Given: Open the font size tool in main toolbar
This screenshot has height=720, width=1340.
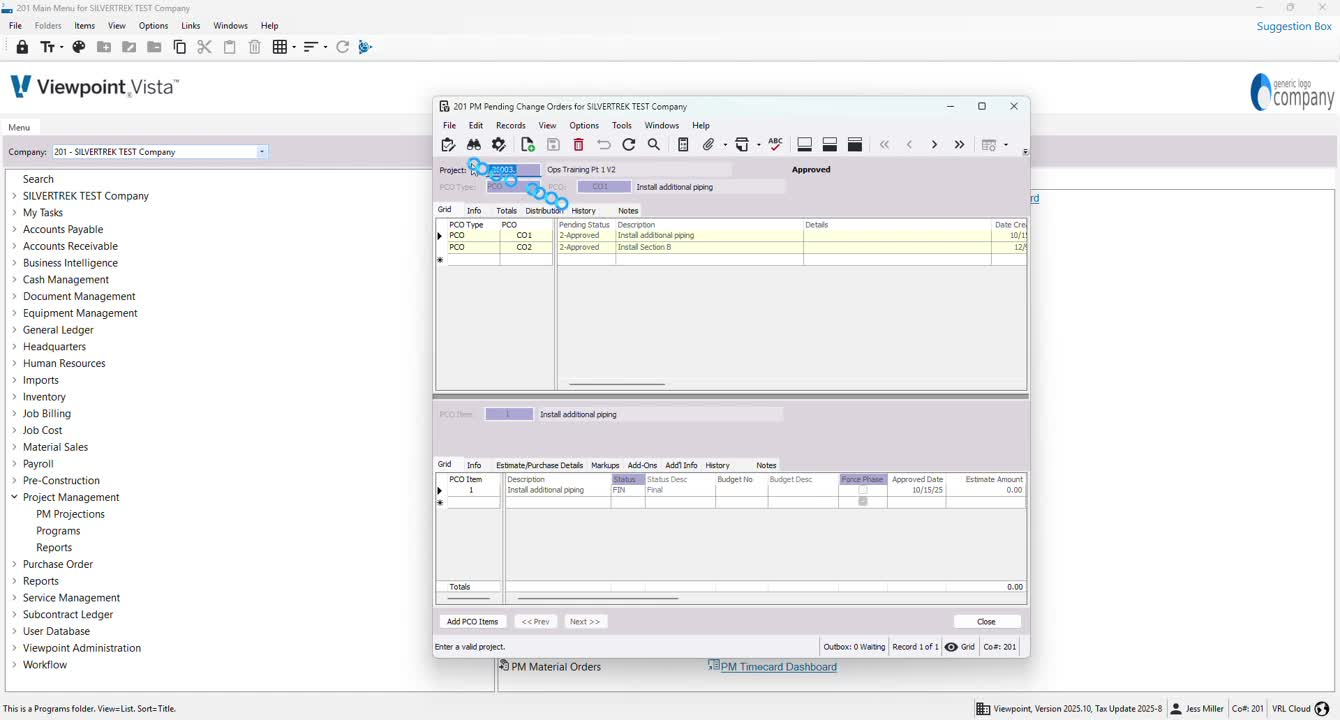Looking at the screenshot, I should pos(50,47).
